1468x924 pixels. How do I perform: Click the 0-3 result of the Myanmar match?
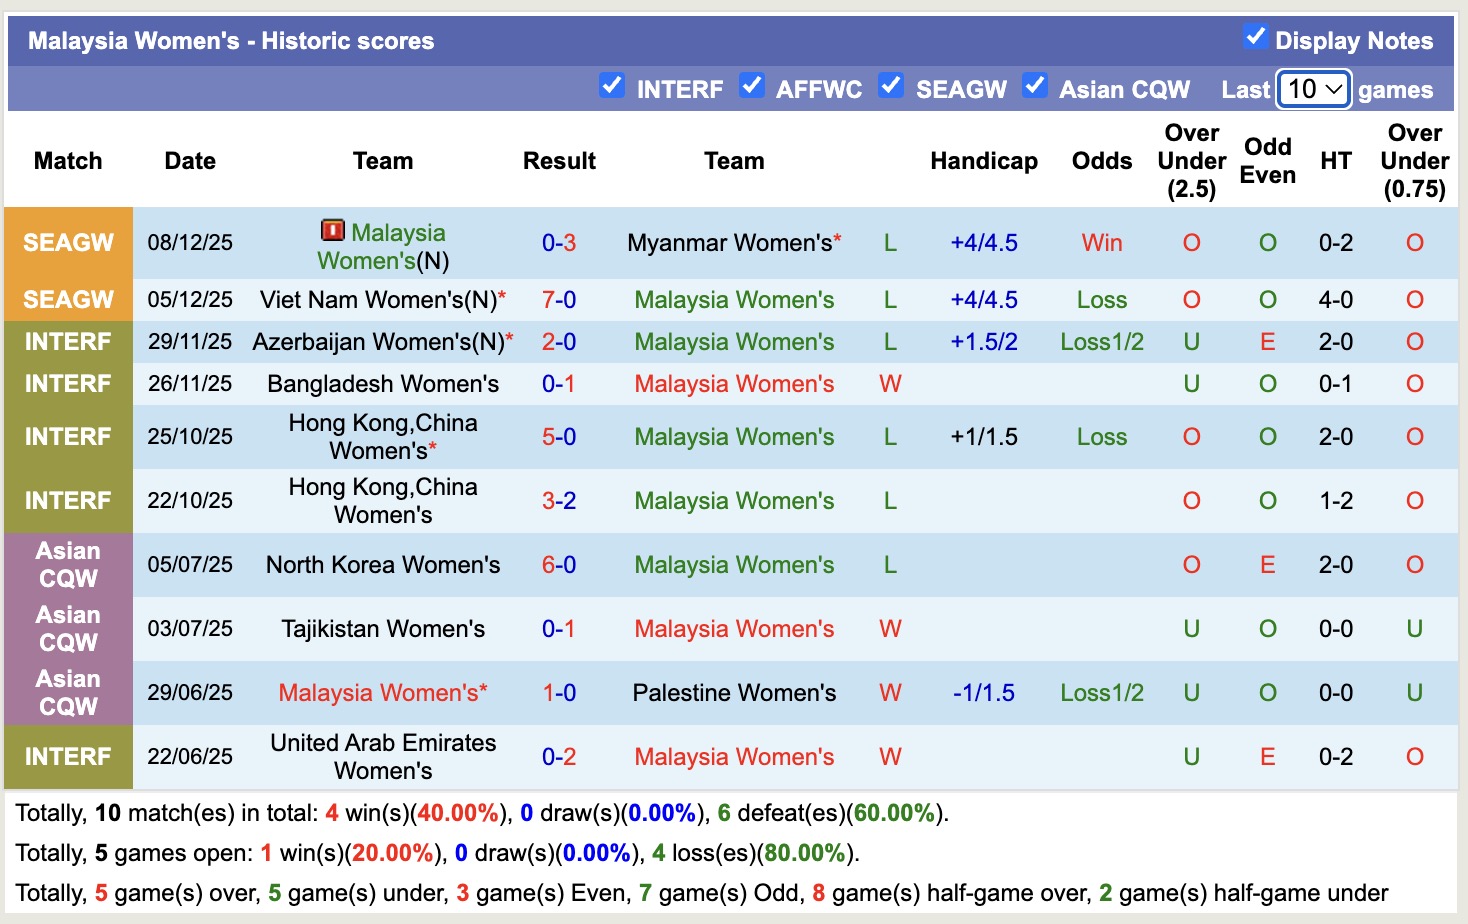point(558,242)
